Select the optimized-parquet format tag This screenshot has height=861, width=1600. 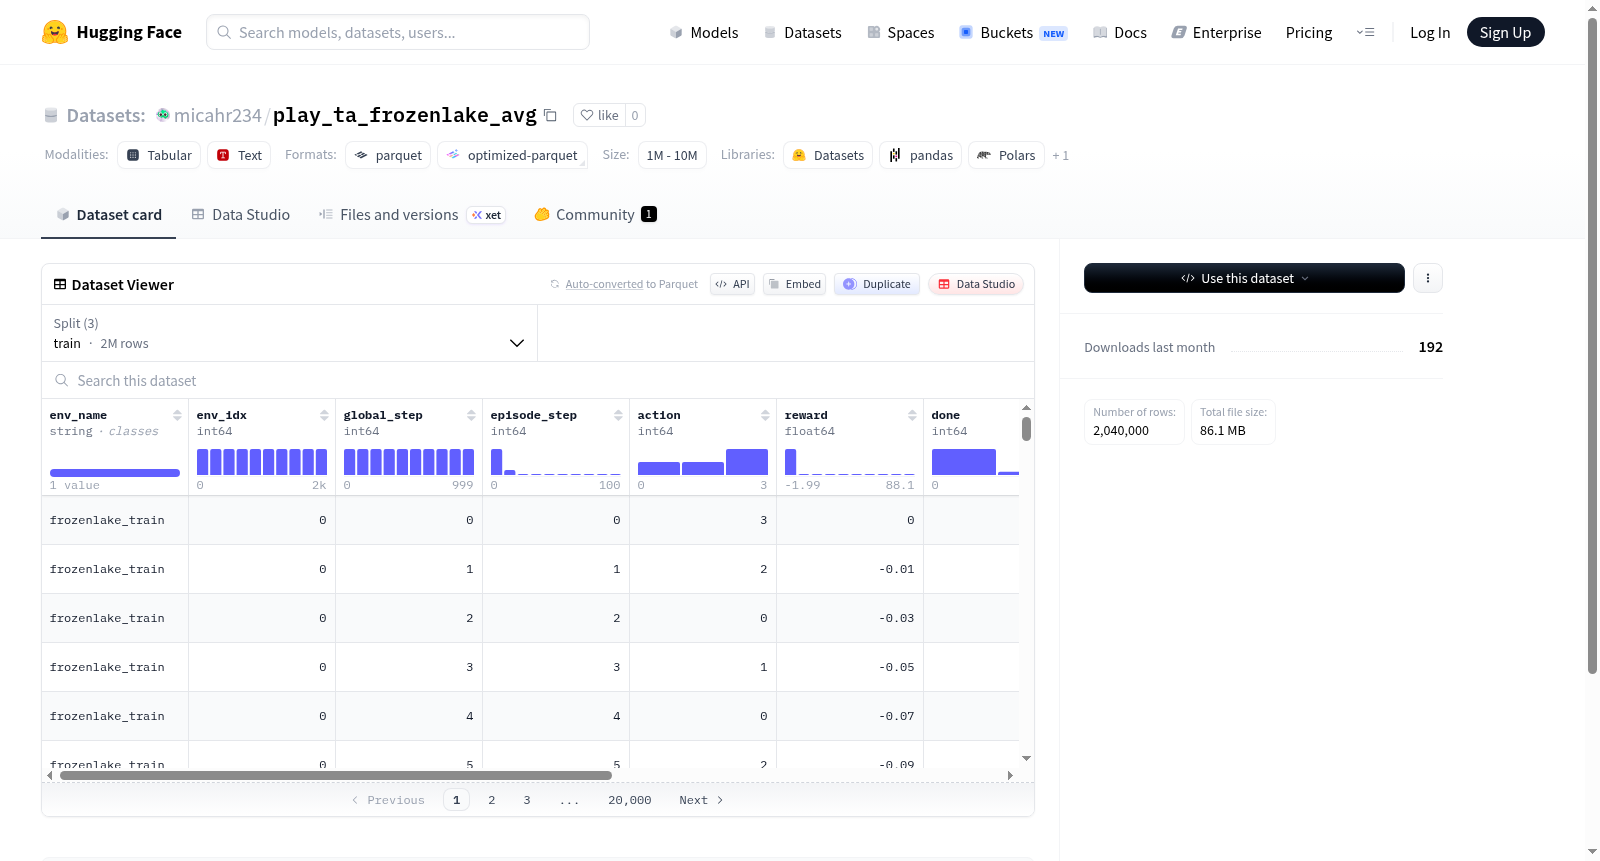click(512, 155)
